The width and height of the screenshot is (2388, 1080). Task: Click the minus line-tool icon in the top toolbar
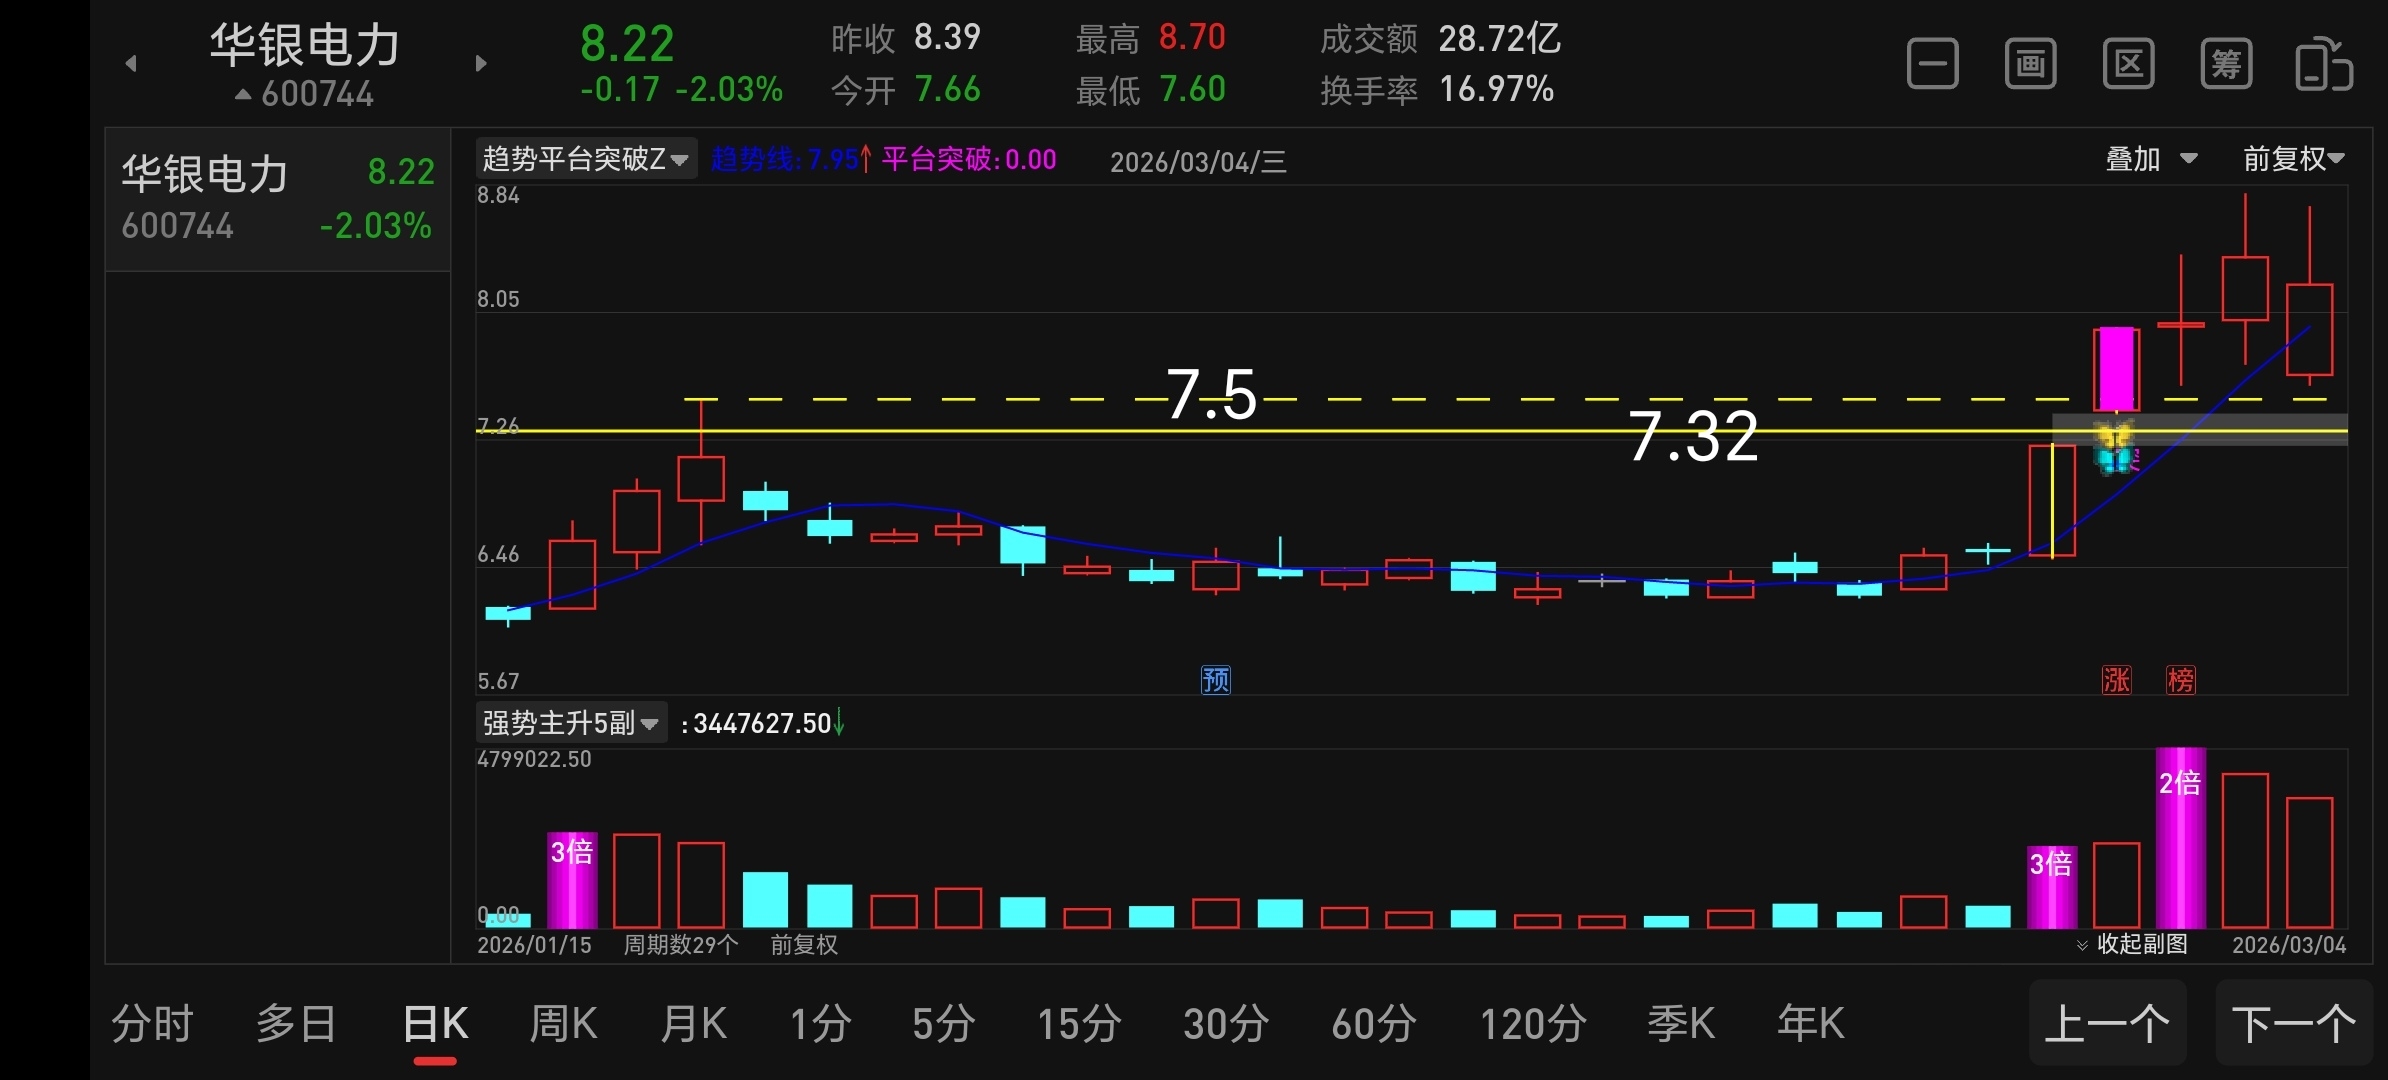[1932, 65]
